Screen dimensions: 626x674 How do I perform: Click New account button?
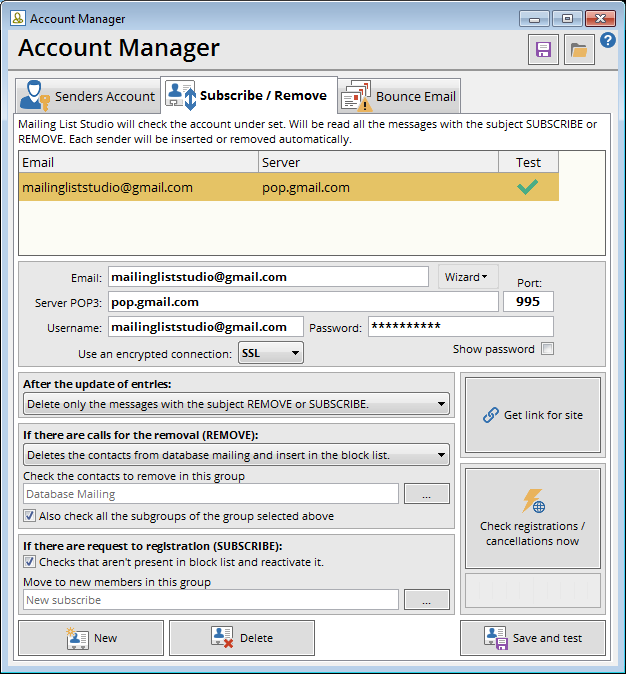(91, 638)
